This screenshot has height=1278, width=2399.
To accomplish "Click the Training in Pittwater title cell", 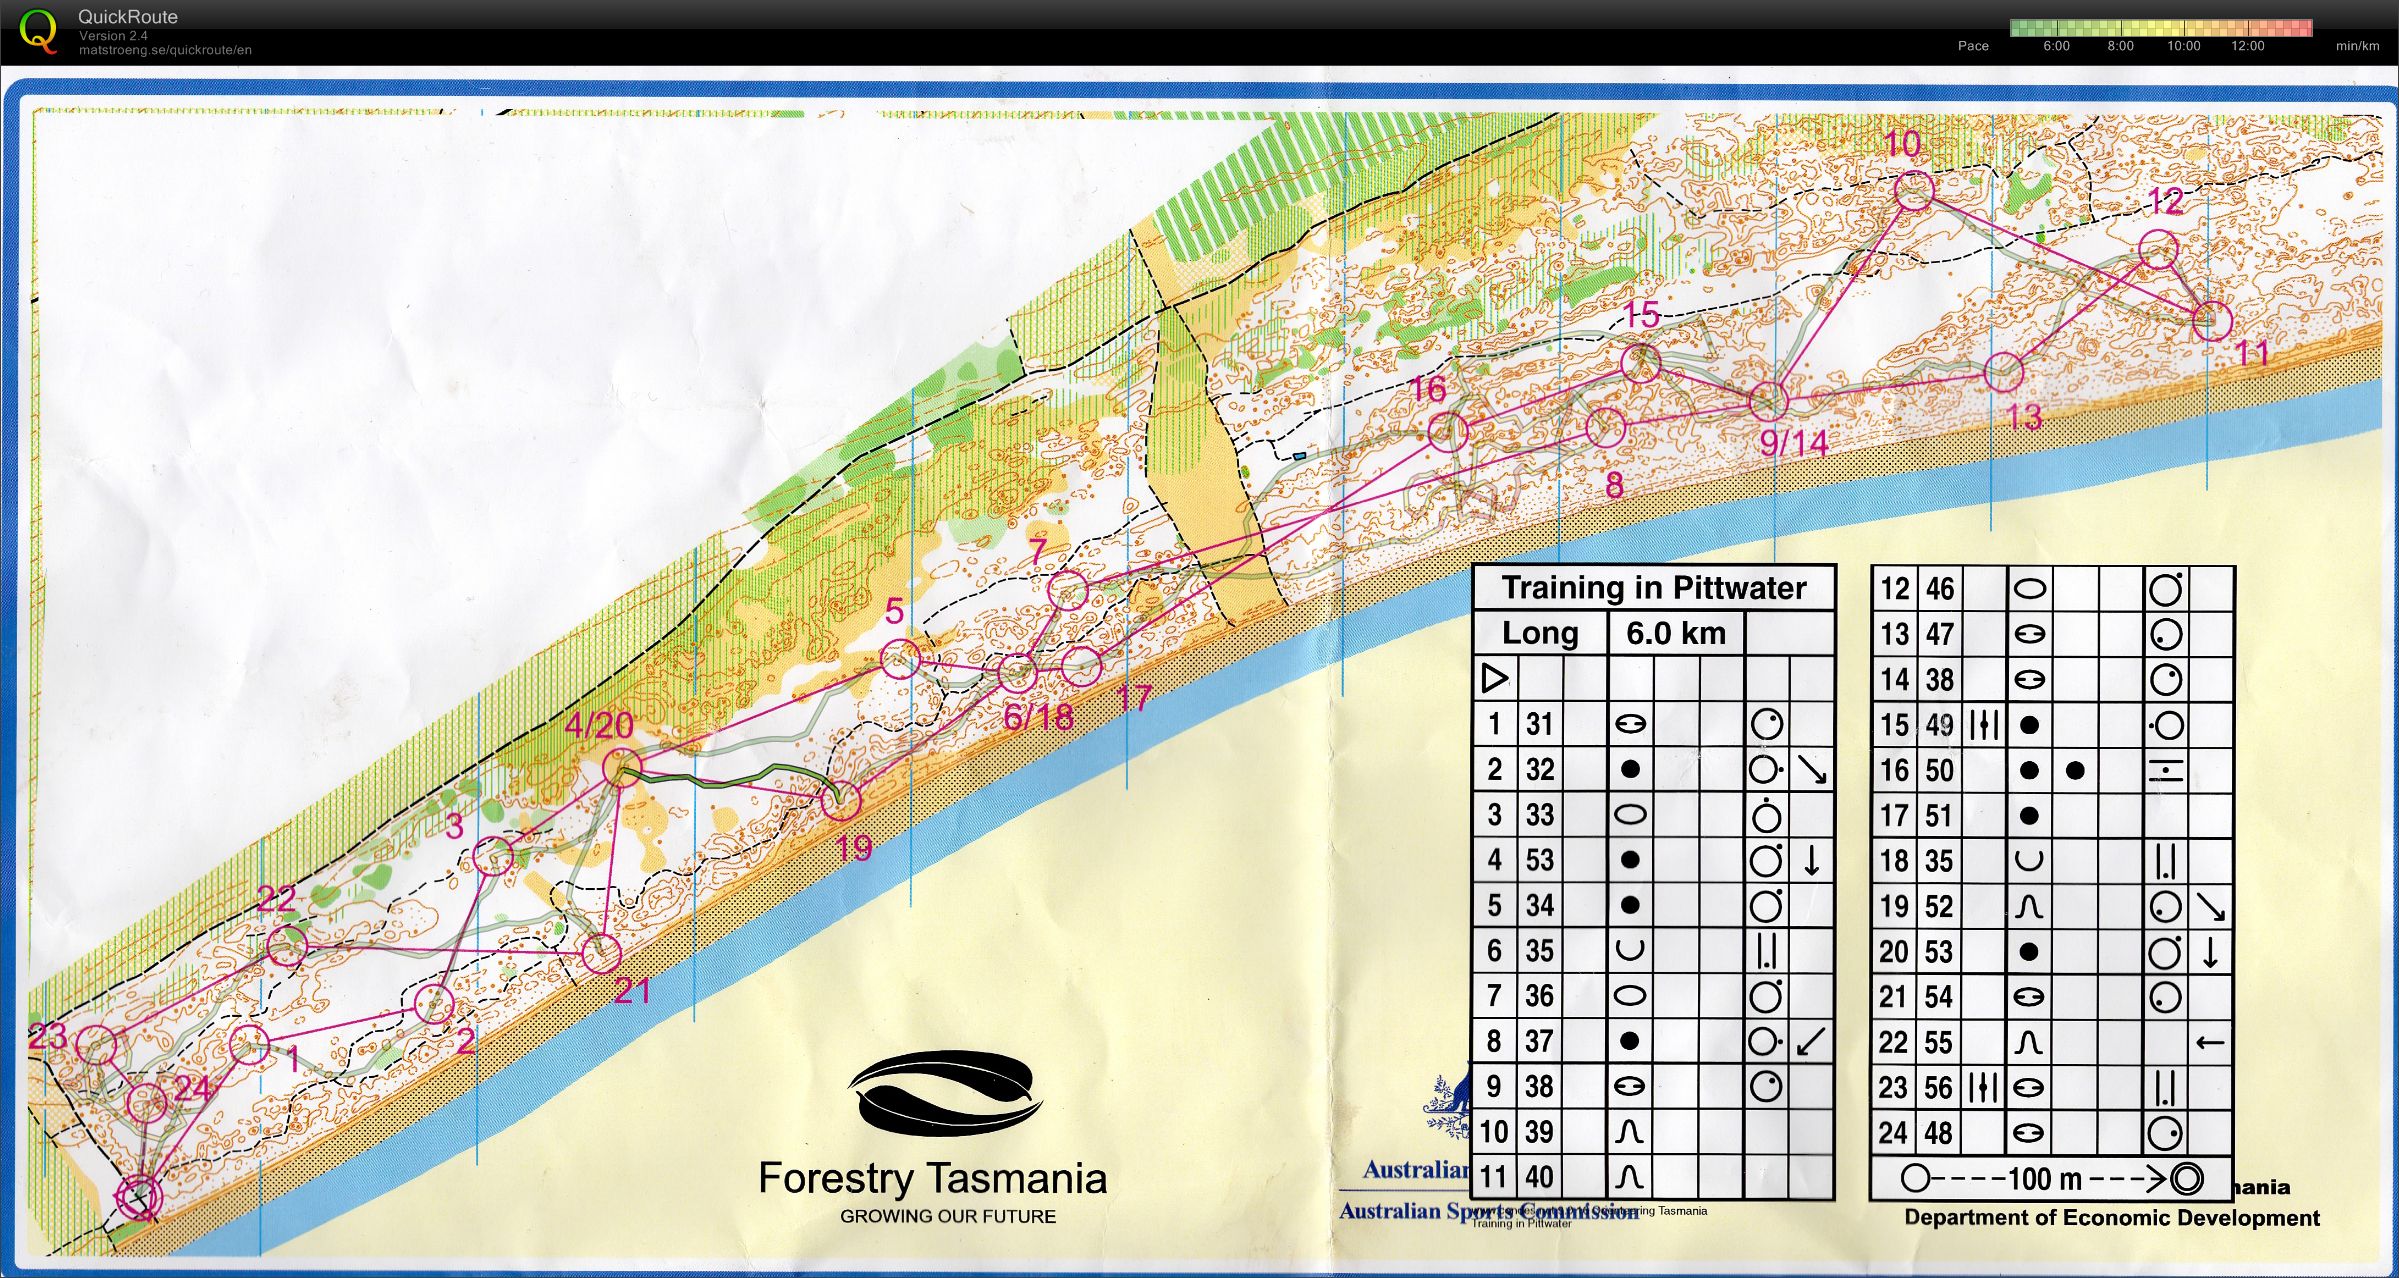I will [x=1655, y=587].
